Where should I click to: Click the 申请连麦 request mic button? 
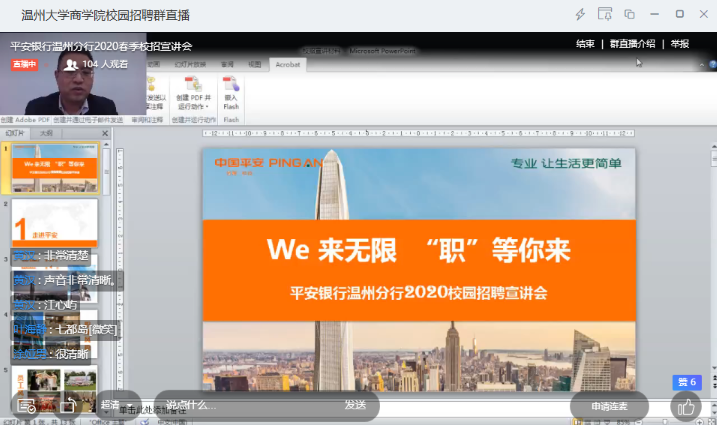(609, 405)
